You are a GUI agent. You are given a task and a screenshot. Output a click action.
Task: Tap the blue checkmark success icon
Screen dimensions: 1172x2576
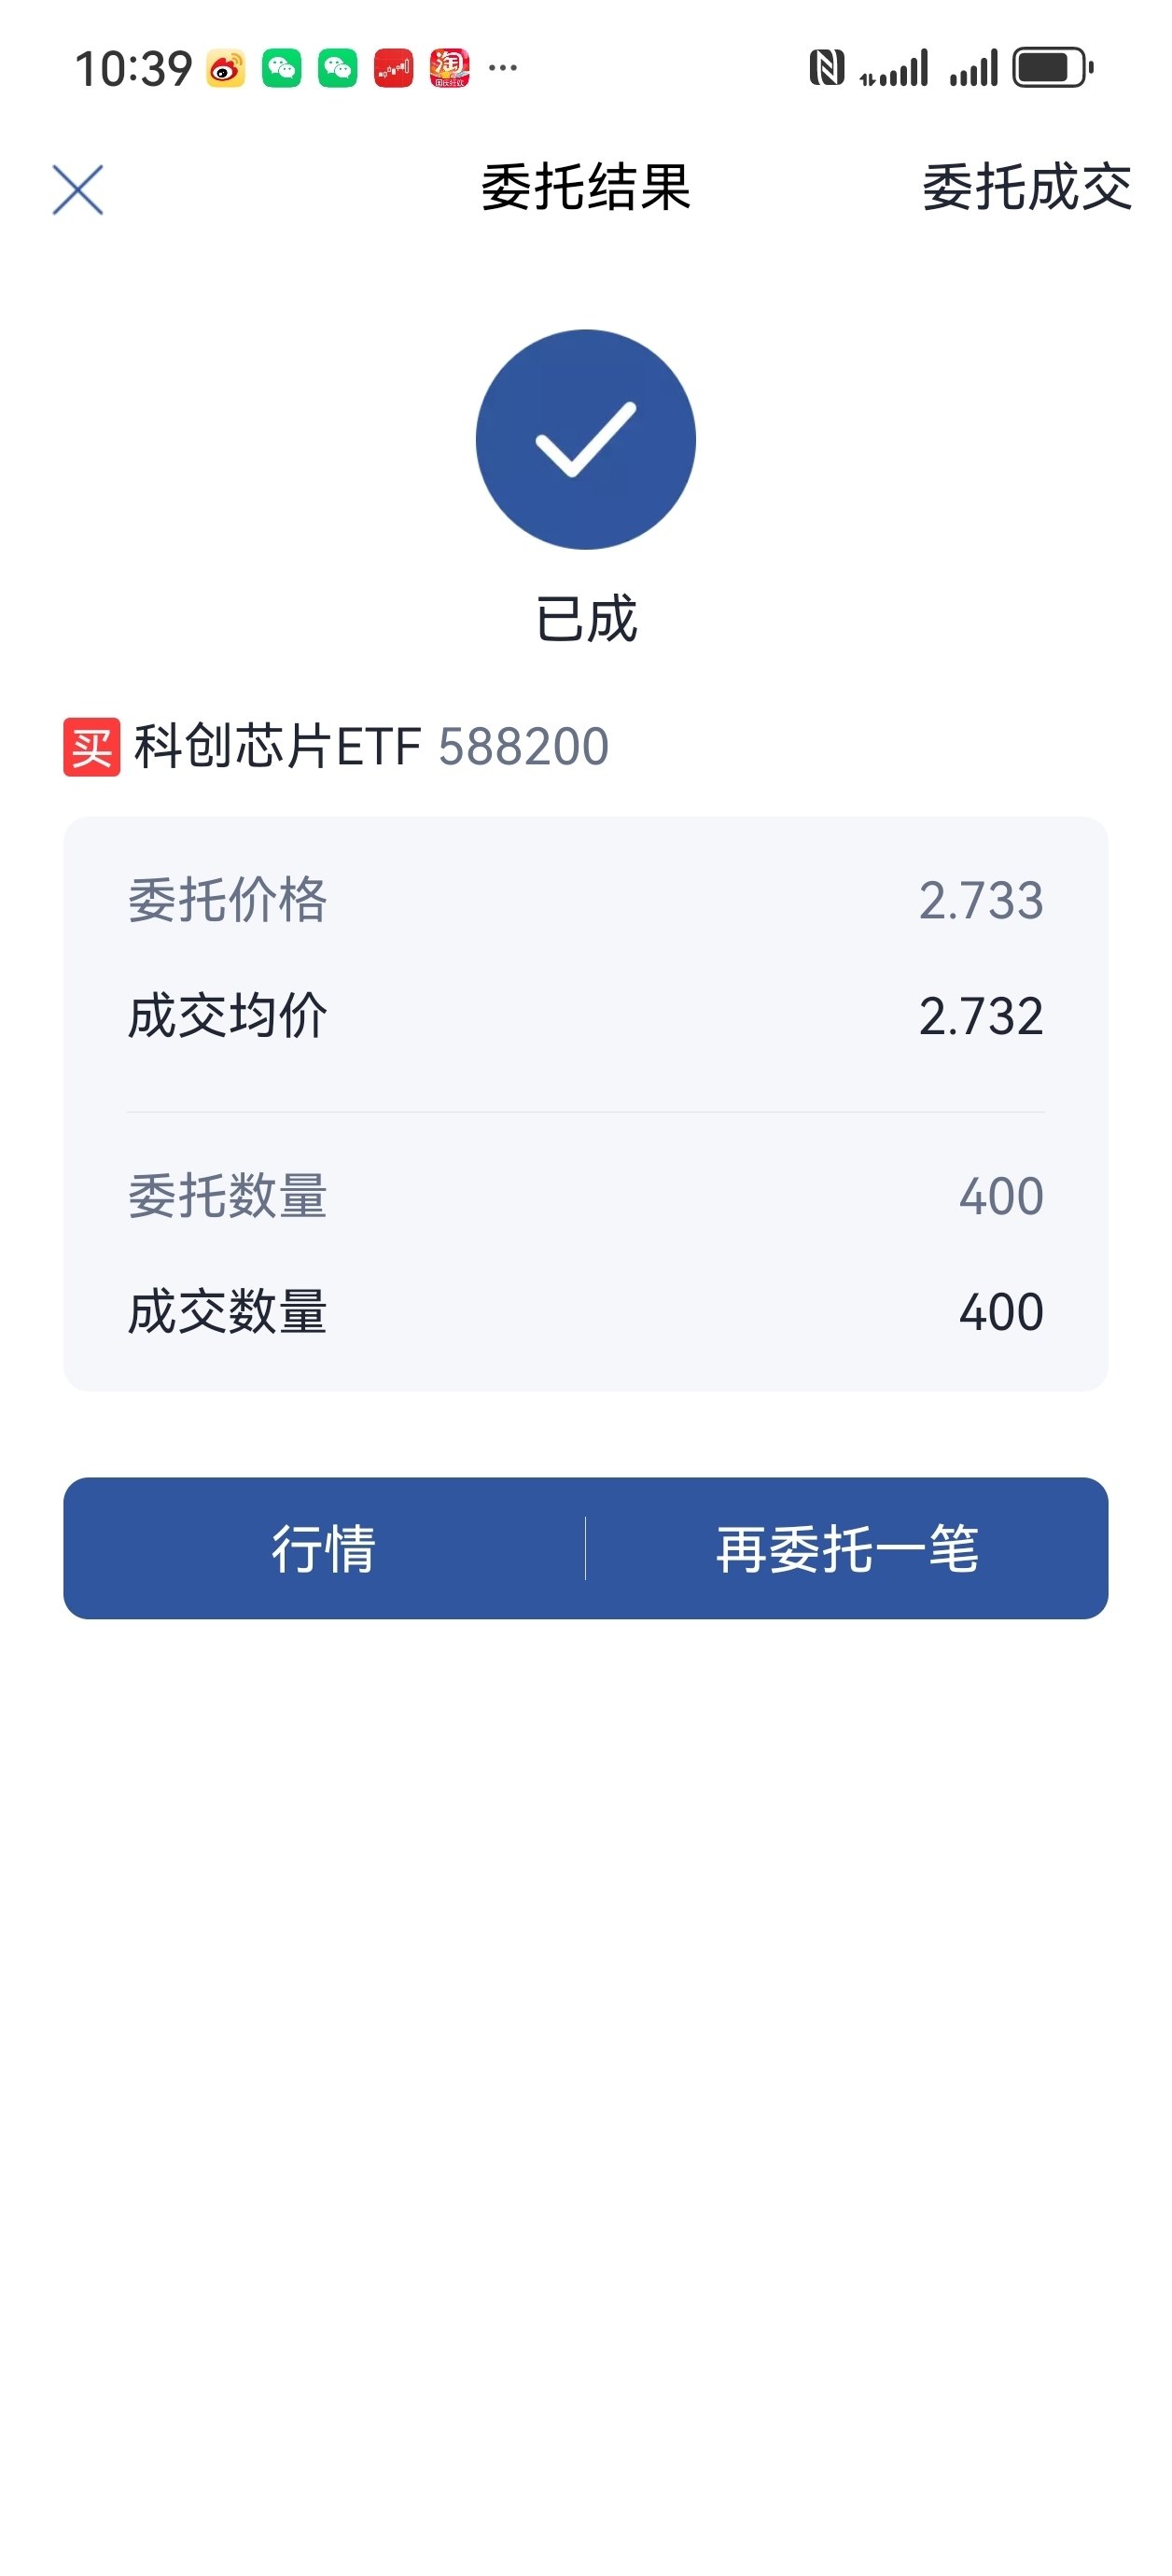pos(585,439)
